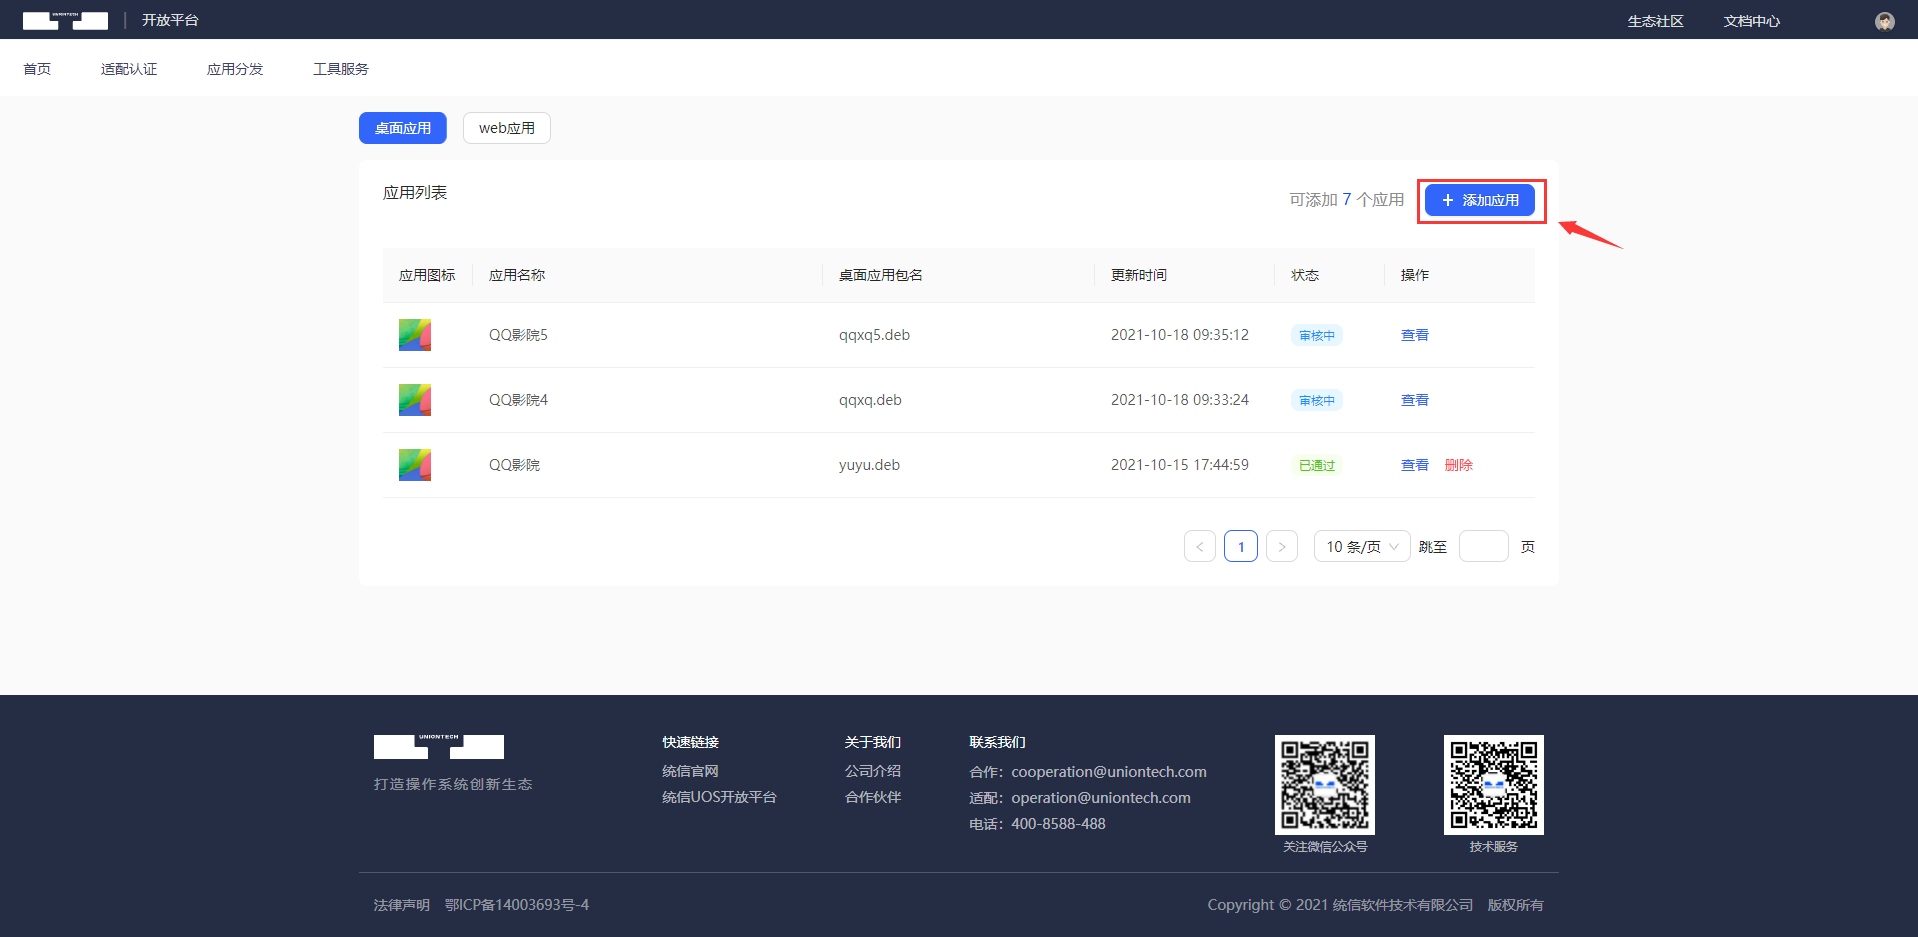Switch to the web应用 tab

pos(506,128)
